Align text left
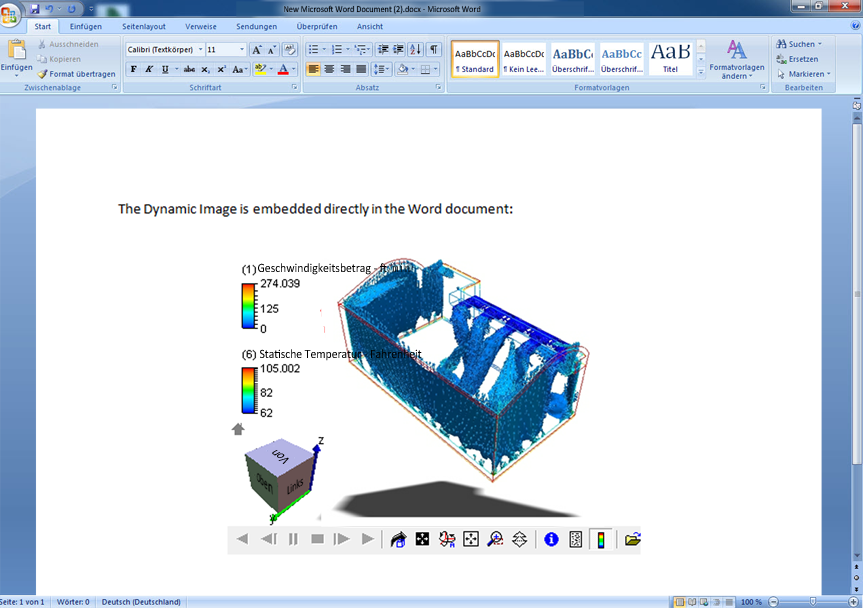Screen dimensions: 863x608 313,69
